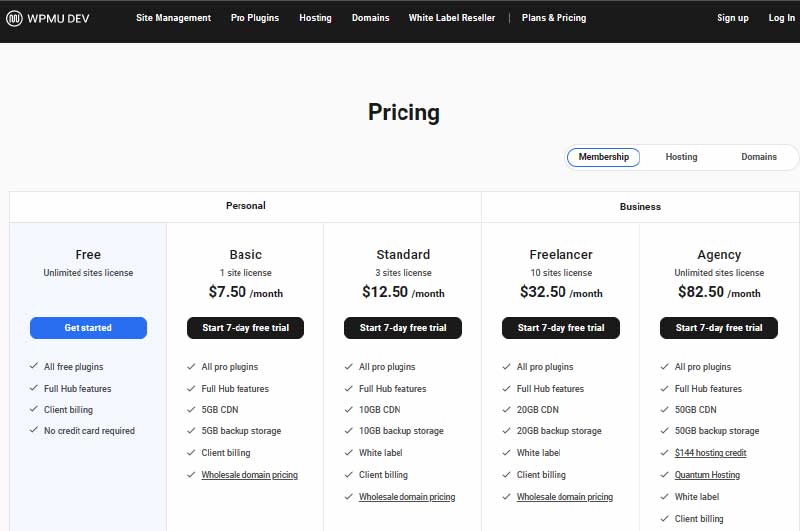Screen dimensions: 800x531
Task: Click 'Full Hub features' under Free
Action: (78, 389)
